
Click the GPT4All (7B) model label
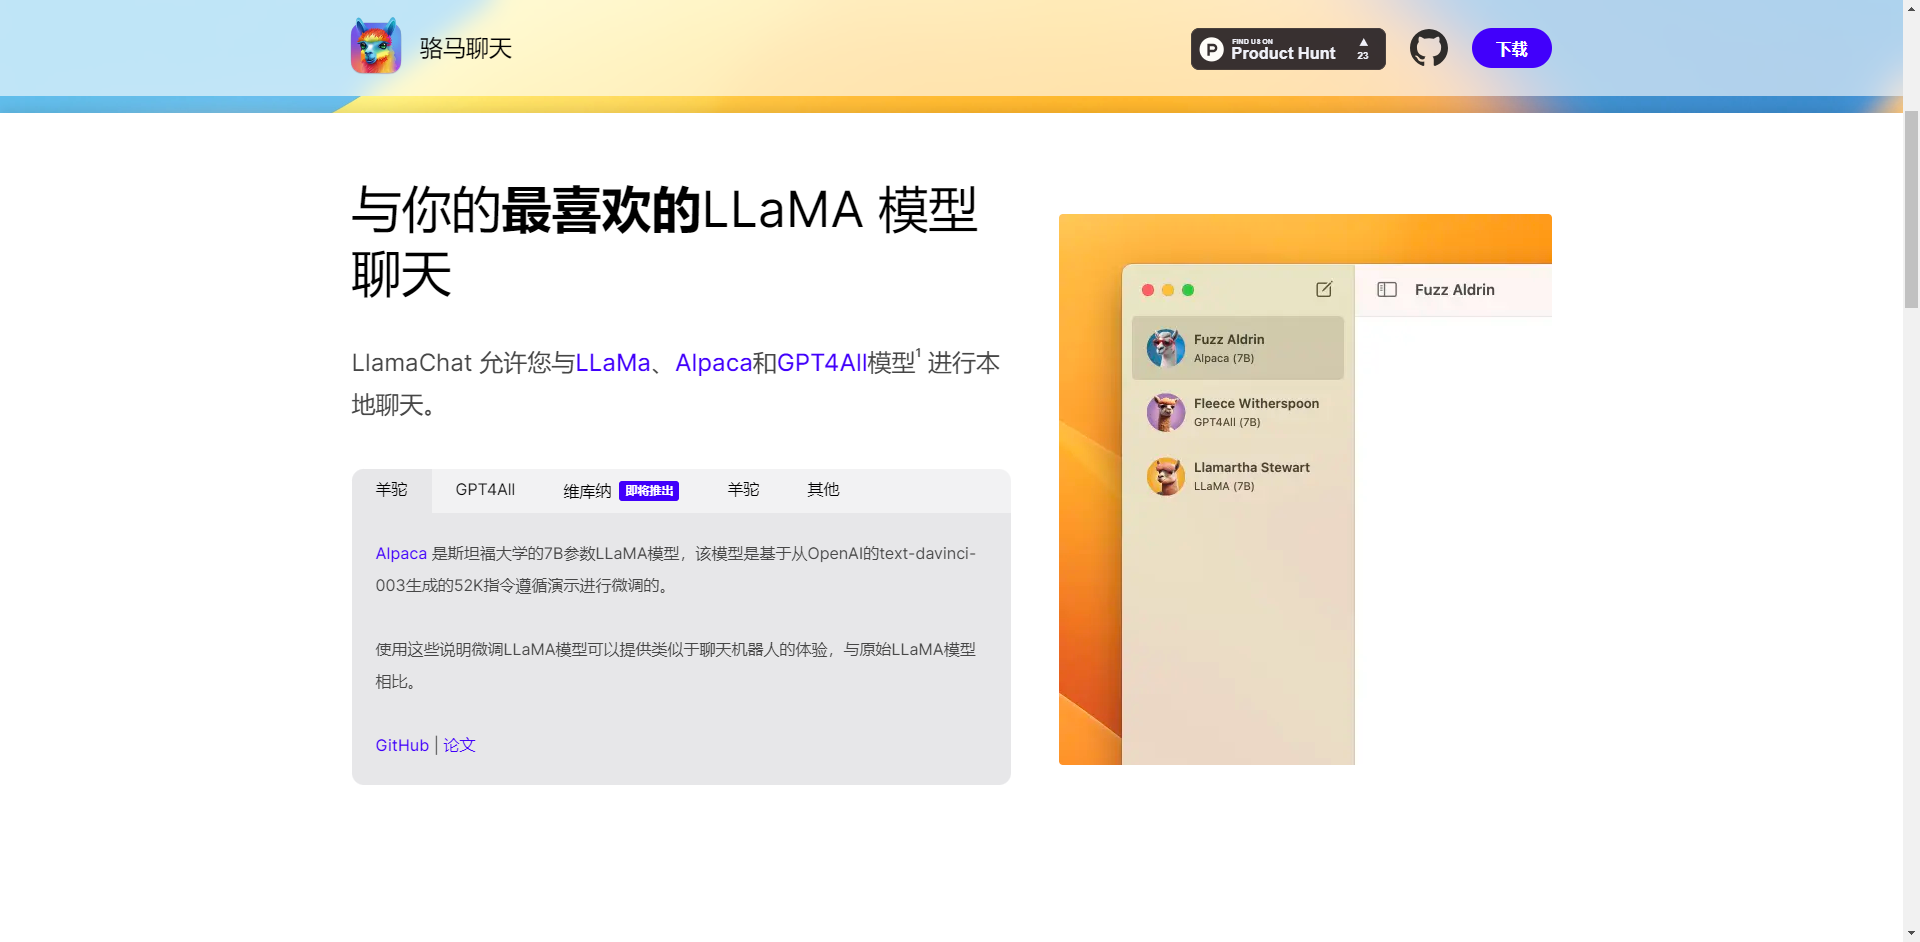pyautogui.click(x=1227, y=422)
